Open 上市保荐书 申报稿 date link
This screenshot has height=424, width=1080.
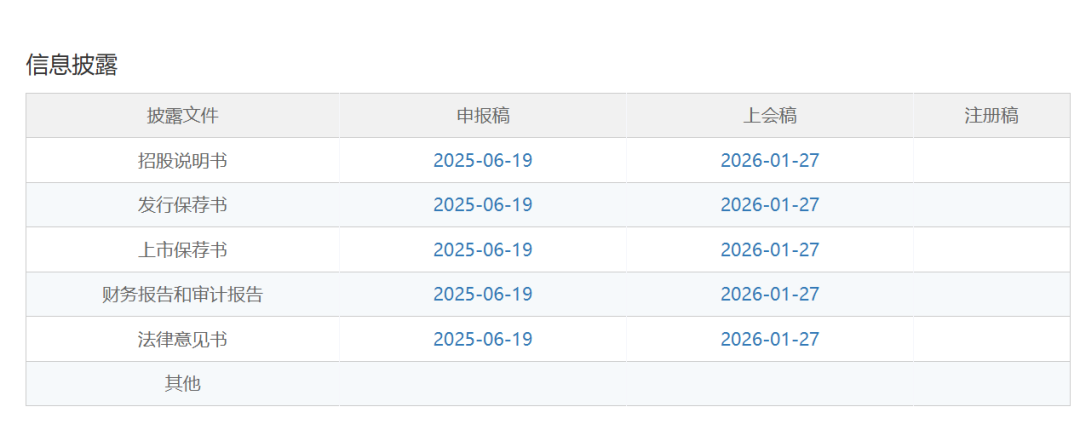tap(483, 250)
